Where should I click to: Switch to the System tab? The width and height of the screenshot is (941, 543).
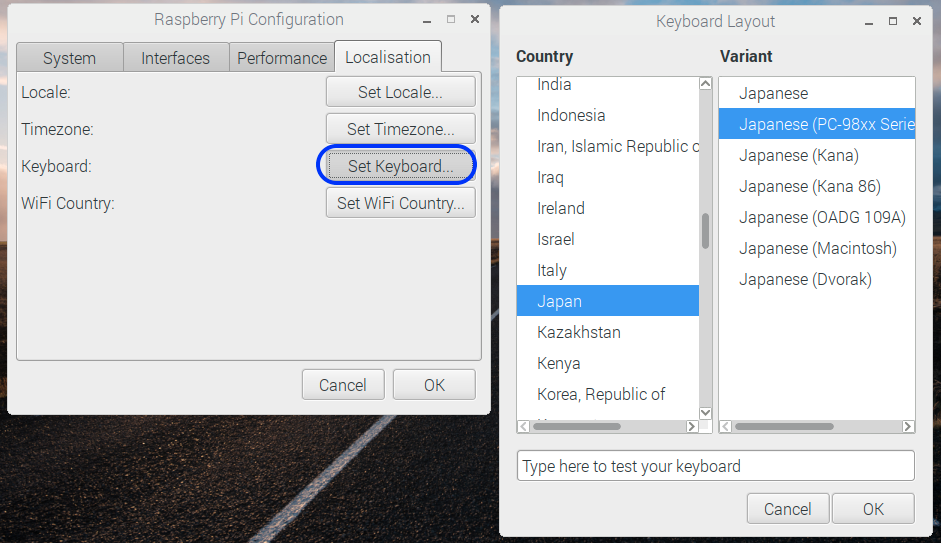tap(69, 58)
